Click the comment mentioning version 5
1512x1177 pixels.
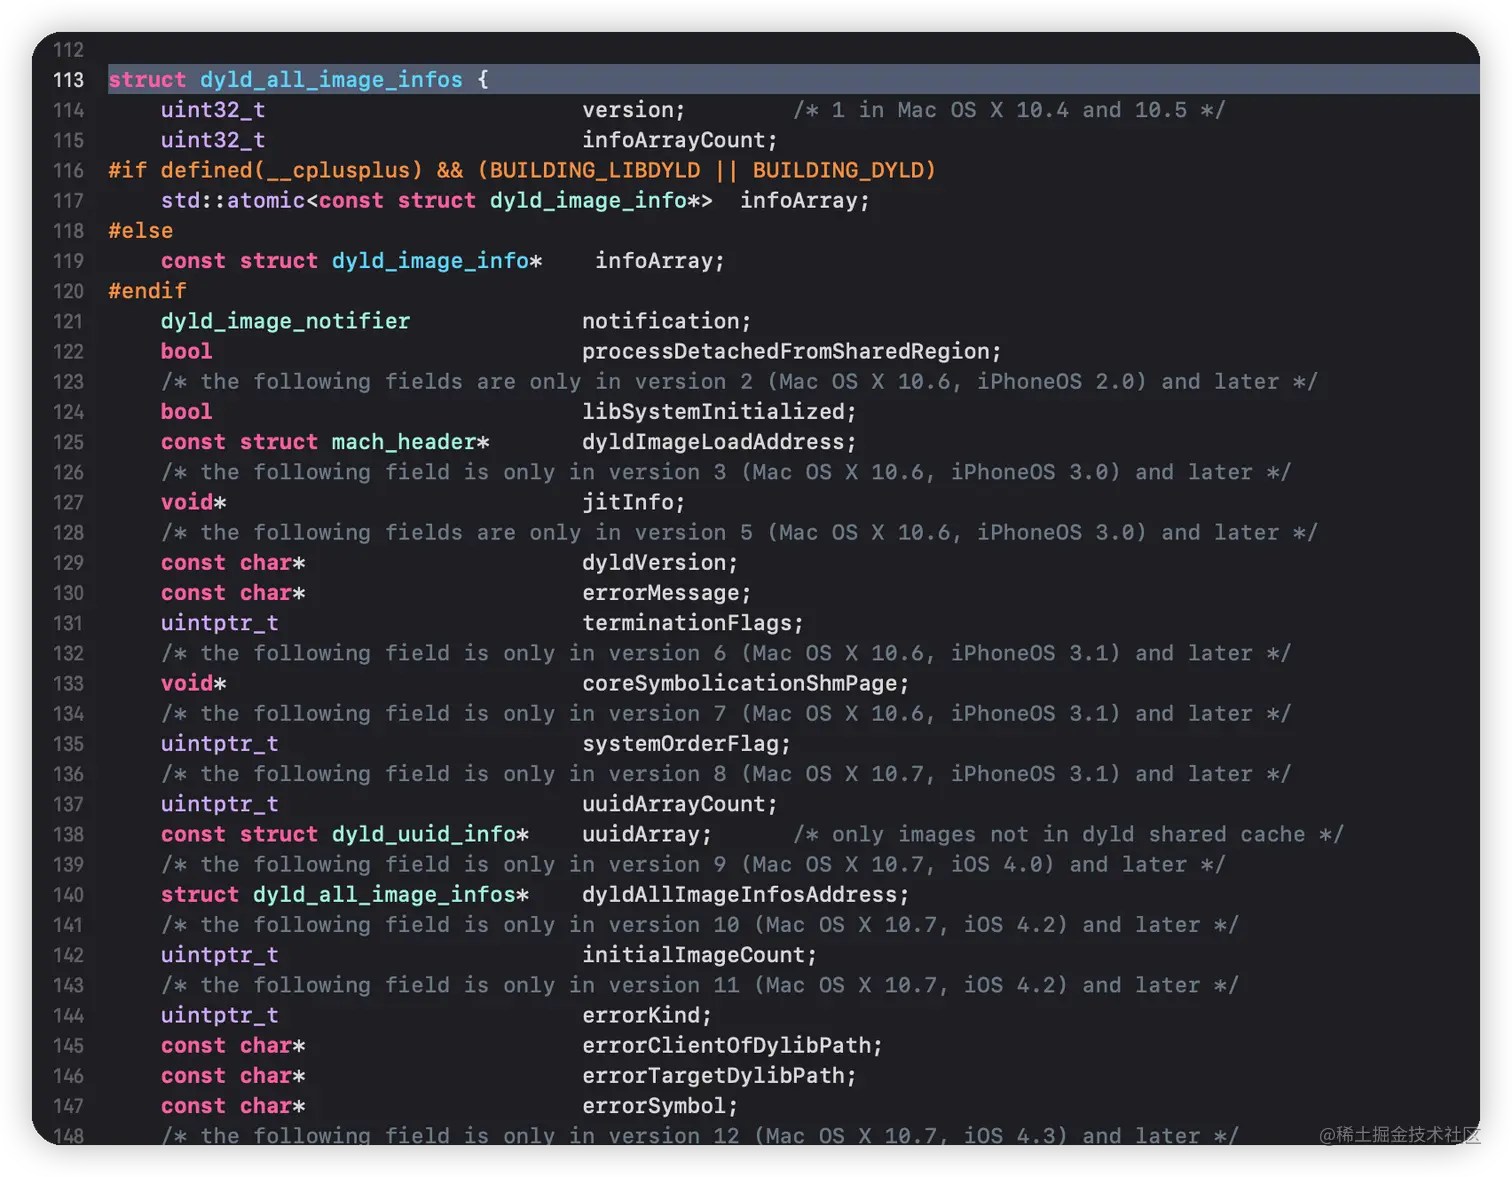click(x=739, y=533)
